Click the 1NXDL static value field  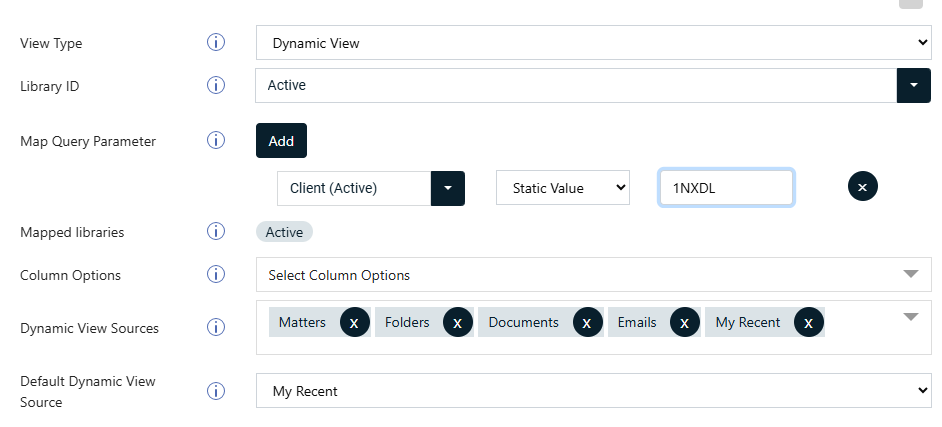(726, 187)
